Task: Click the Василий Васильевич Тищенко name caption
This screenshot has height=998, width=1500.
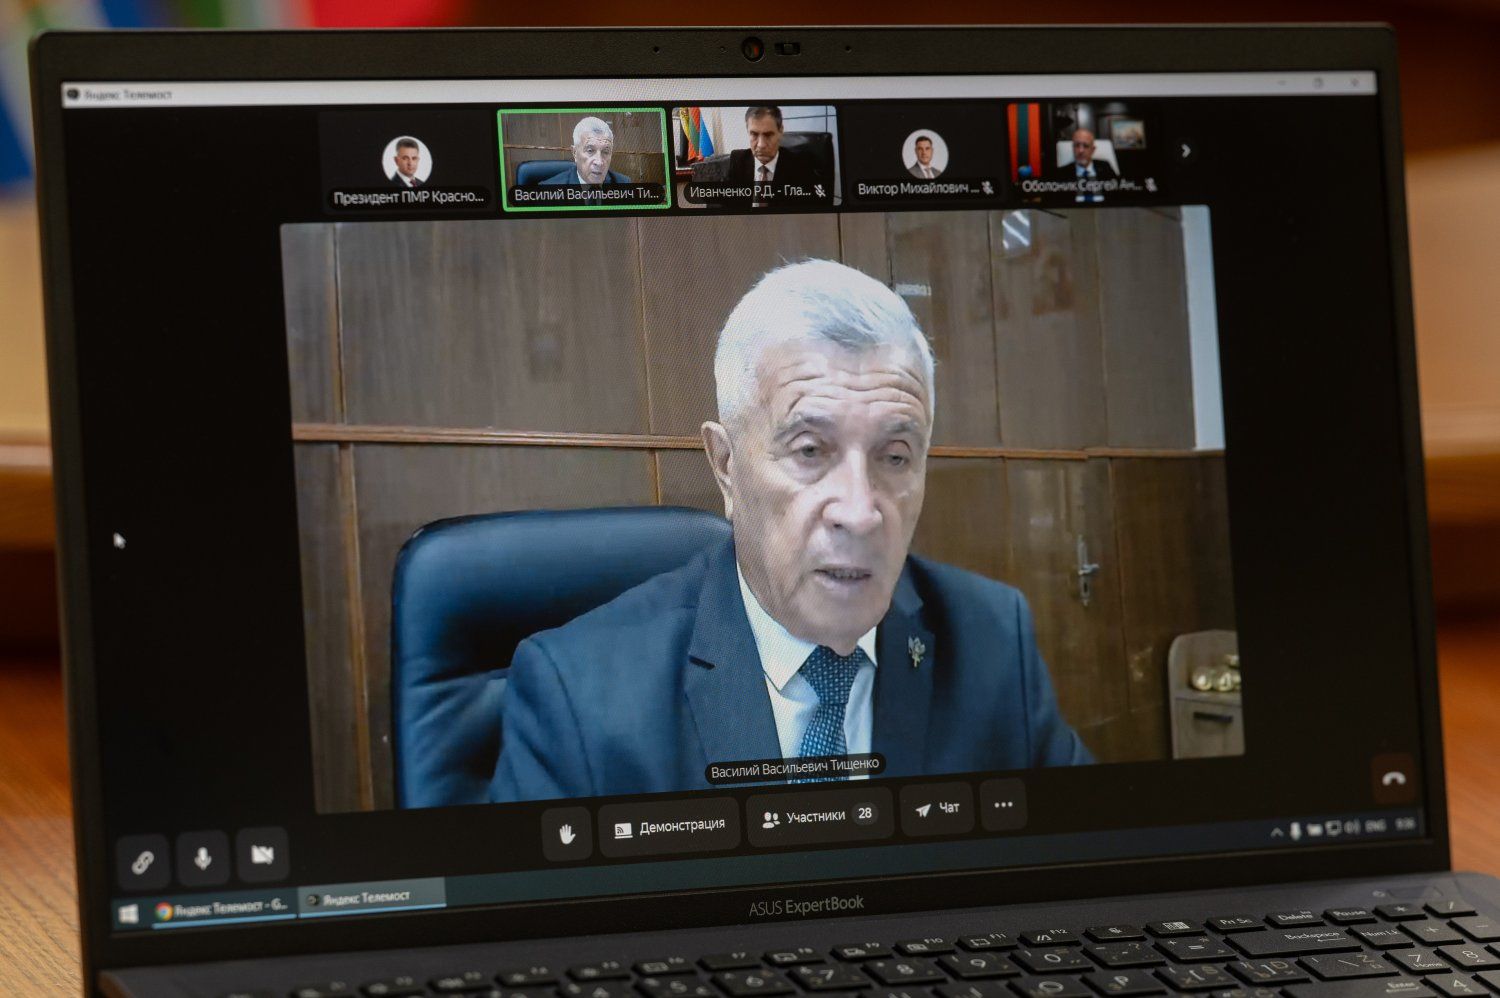Action: pos(795,768)
